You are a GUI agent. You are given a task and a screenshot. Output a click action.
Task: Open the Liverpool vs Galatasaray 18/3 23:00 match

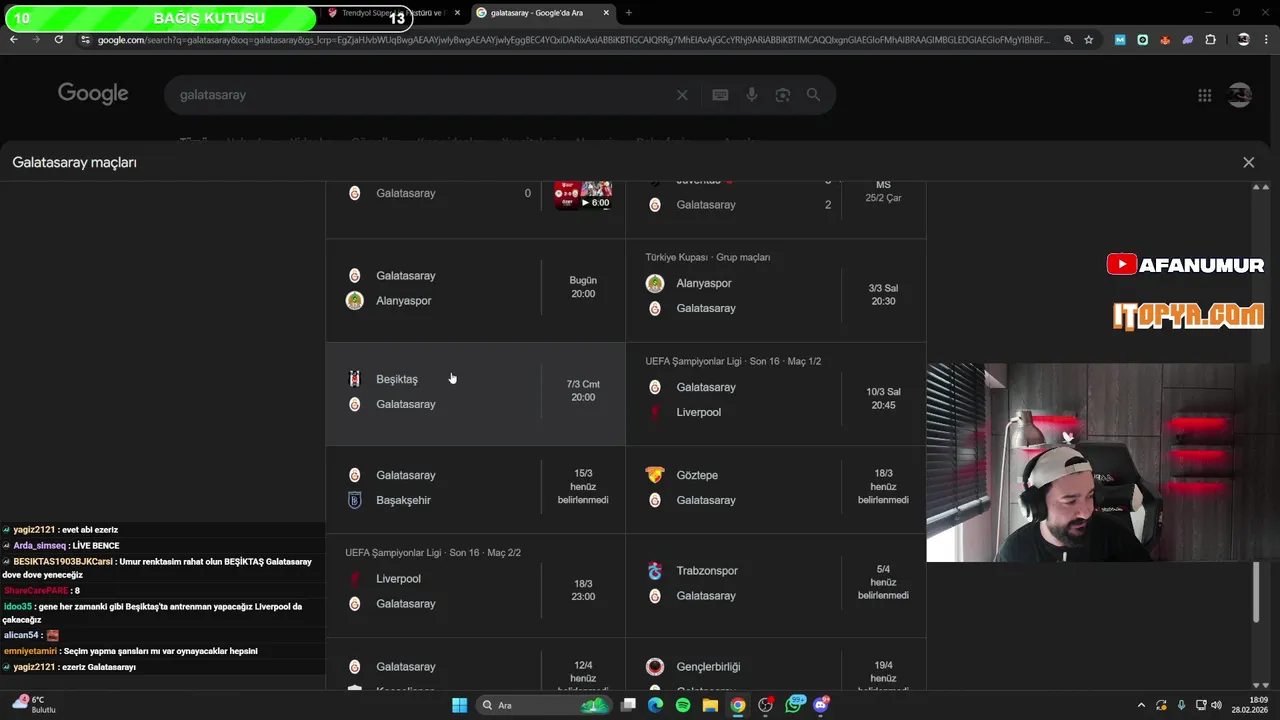[x=476, y=586]
